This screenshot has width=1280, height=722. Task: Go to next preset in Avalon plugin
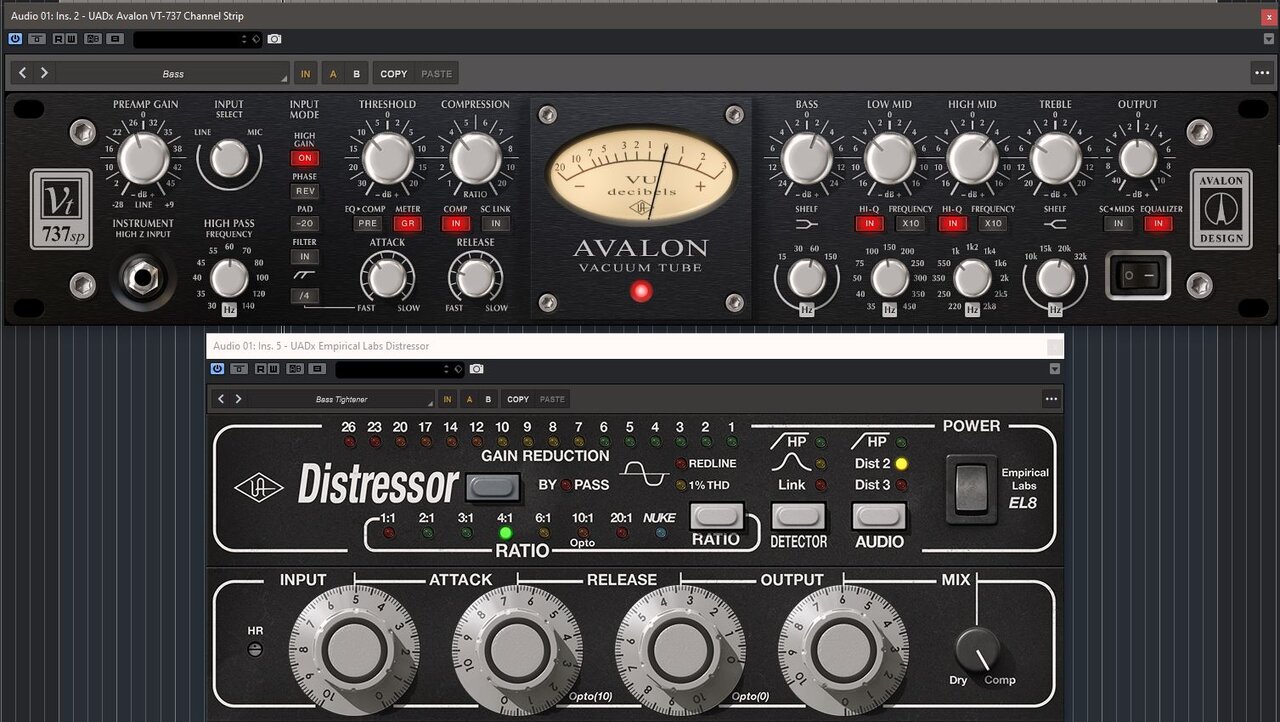pos(44,73)
